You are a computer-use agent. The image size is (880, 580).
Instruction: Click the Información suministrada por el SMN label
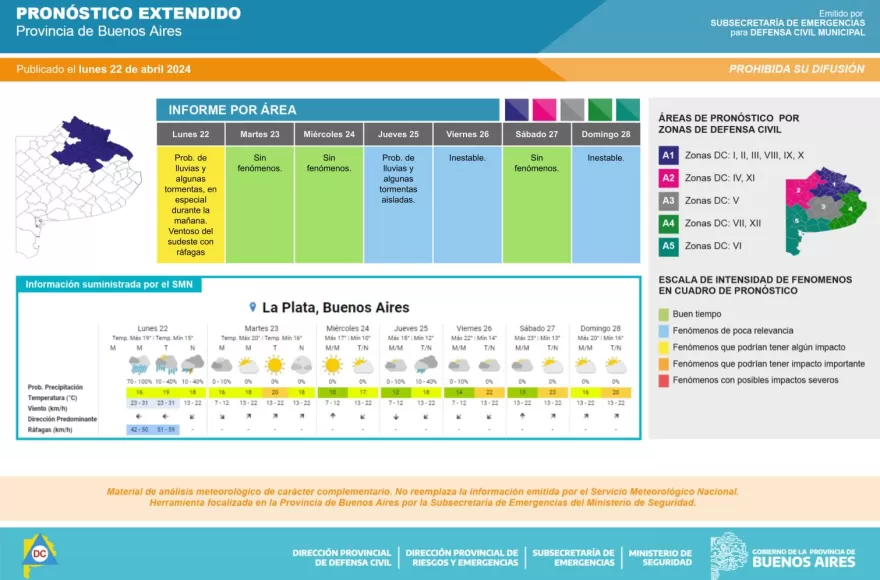[x=109, y=285]
